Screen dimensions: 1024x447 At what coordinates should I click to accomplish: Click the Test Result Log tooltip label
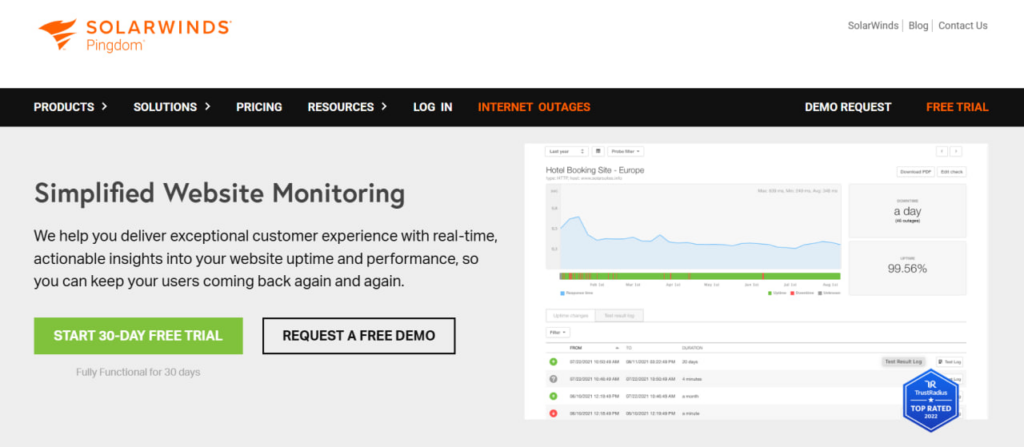click(x=903, y=361)
